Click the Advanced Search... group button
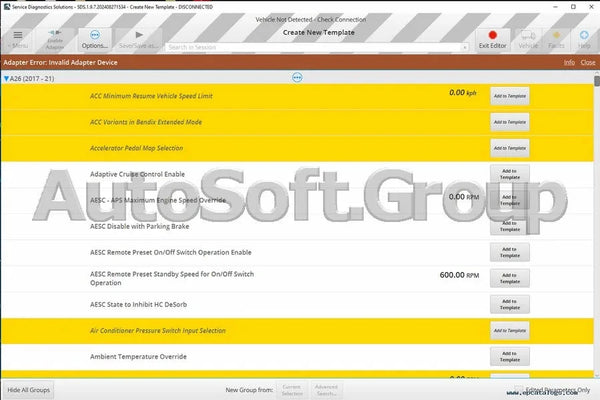Screen dimensions: 600x400 [x=326, y=390]
